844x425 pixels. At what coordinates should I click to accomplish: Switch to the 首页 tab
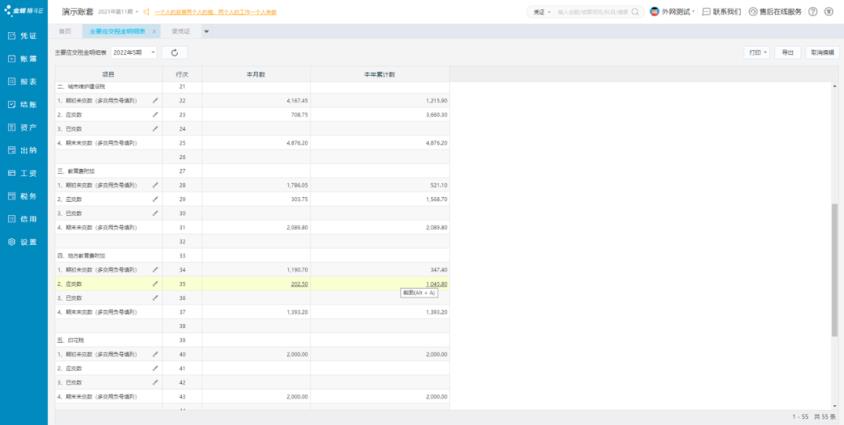65,31
